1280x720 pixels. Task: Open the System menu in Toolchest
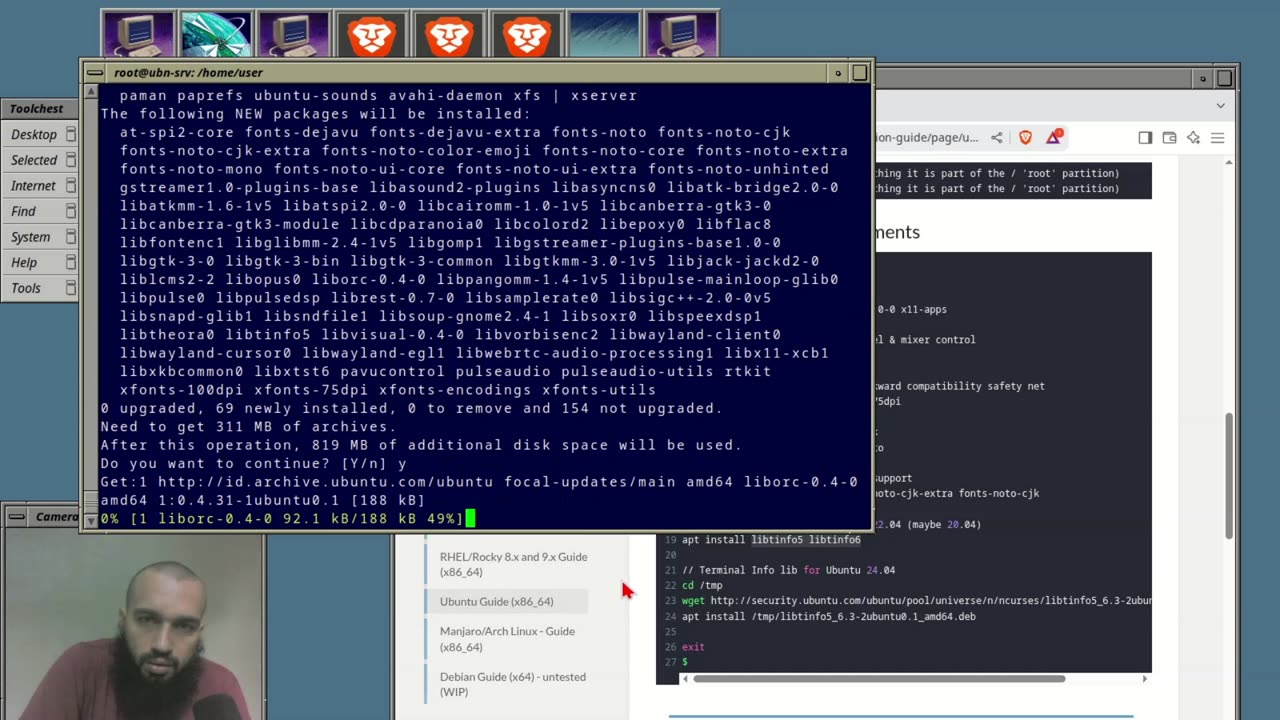(x=30, y=237)
